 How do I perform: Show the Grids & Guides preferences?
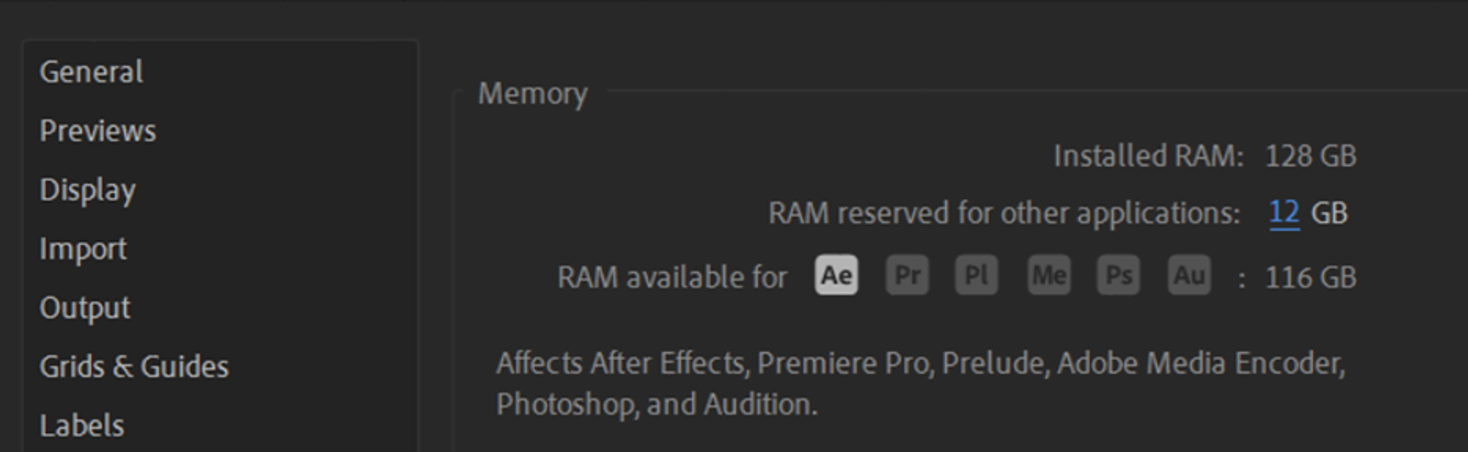click(134, 367)
